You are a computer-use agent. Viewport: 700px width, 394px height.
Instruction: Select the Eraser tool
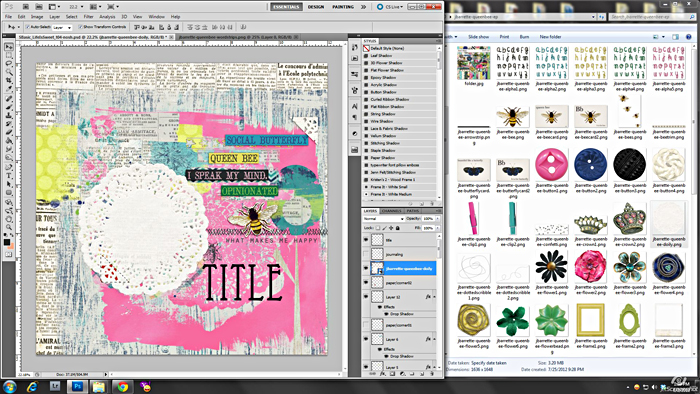coord(8,133)
